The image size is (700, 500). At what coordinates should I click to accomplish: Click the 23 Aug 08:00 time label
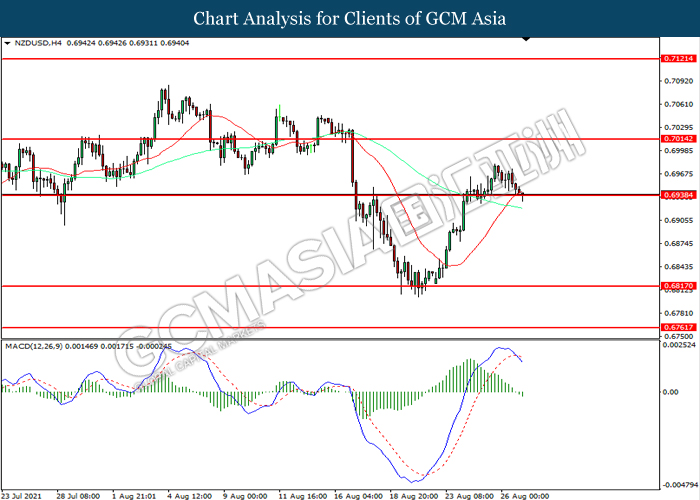point(470,496)
